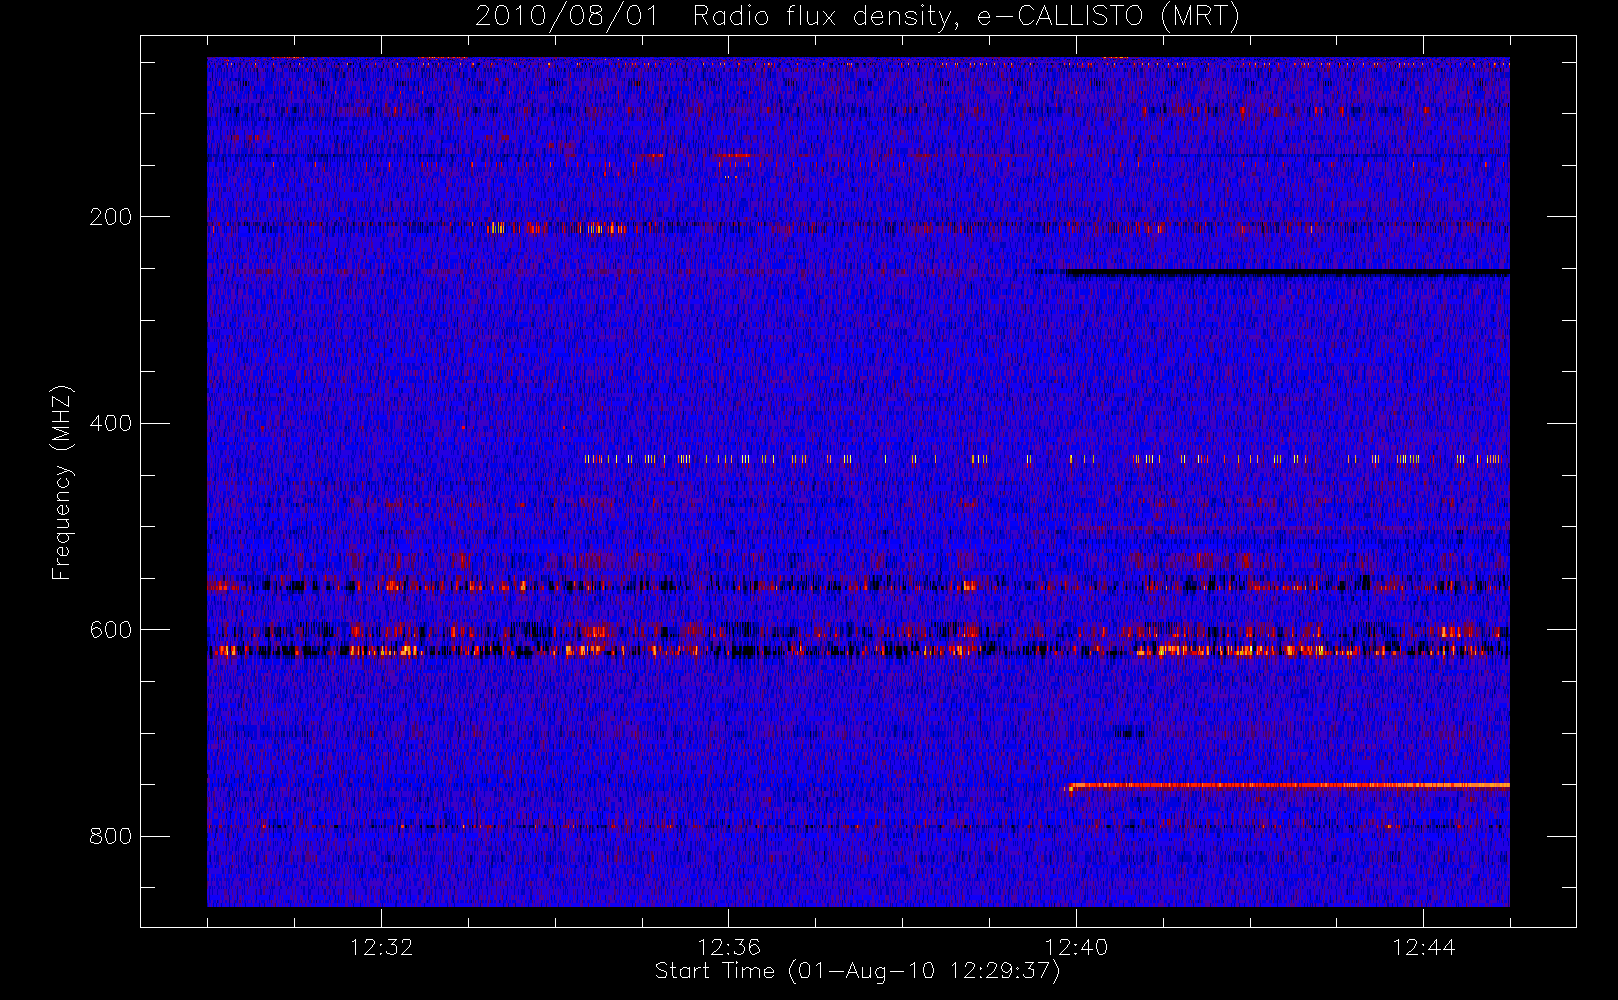Click the plot title 'Radio flux density, e-CALLISTO (MRT)'

click(x=965, y=17)
